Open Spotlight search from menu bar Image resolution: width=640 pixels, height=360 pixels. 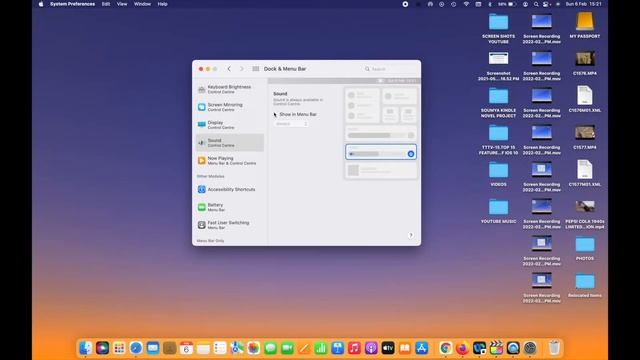[536, 4]
